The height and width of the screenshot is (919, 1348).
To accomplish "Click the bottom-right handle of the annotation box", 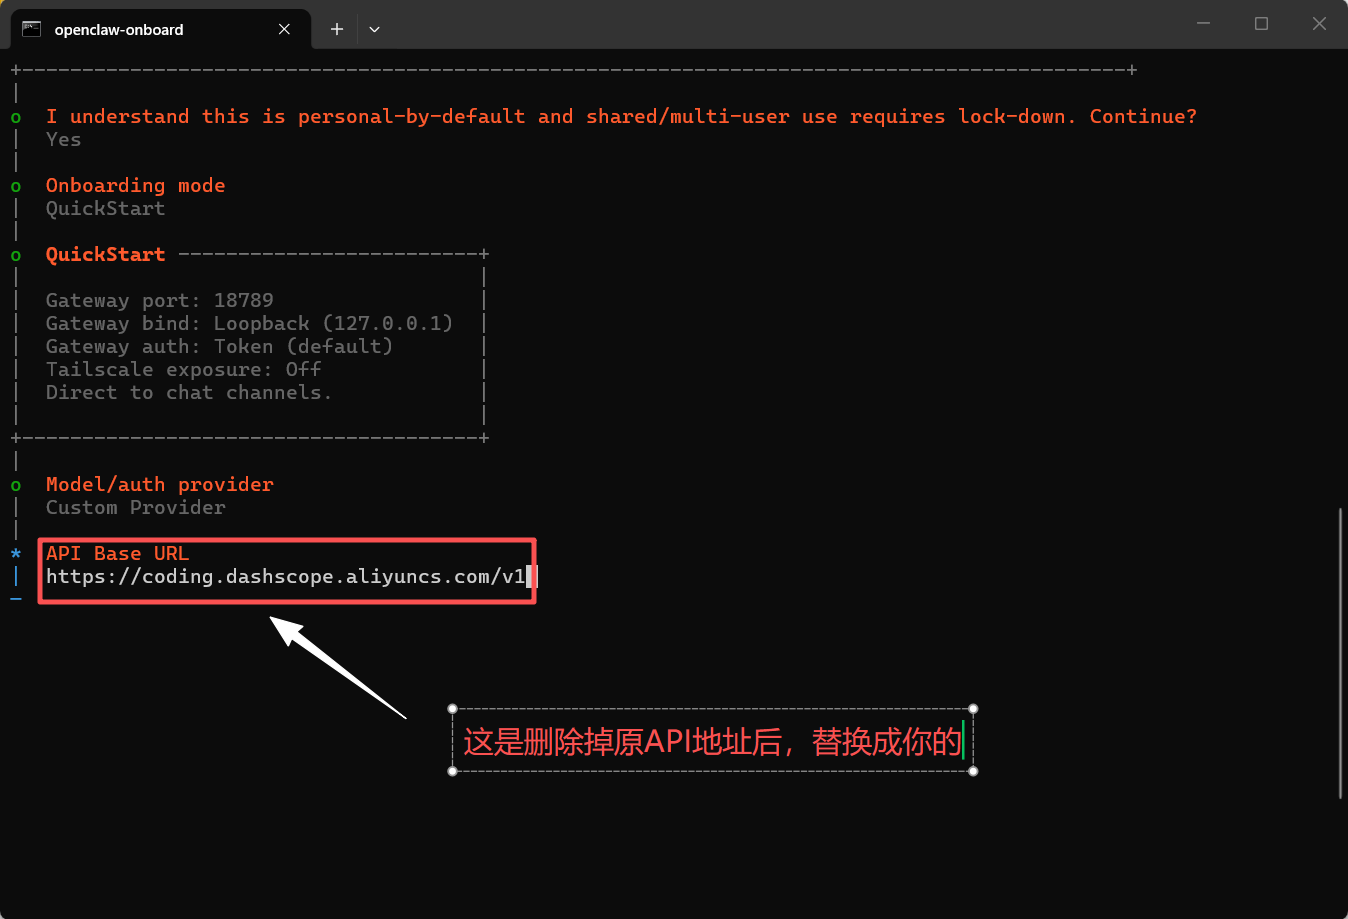I will click(973, 771).
